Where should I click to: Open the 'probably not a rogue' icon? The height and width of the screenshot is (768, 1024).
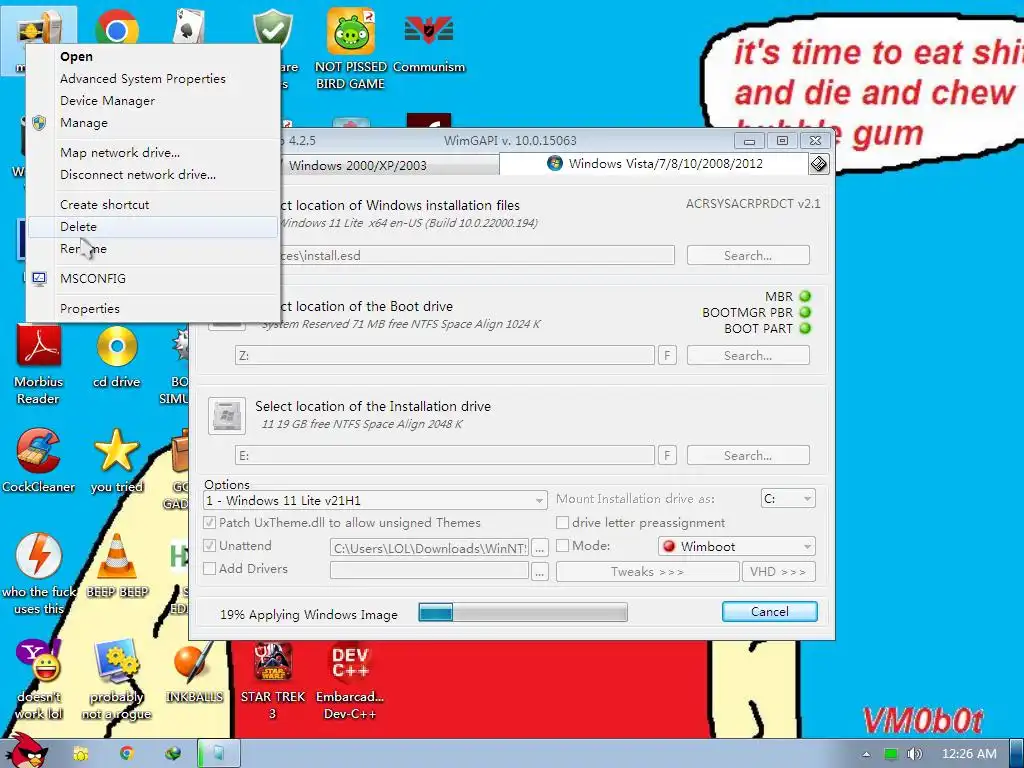[x=117, y=661]
